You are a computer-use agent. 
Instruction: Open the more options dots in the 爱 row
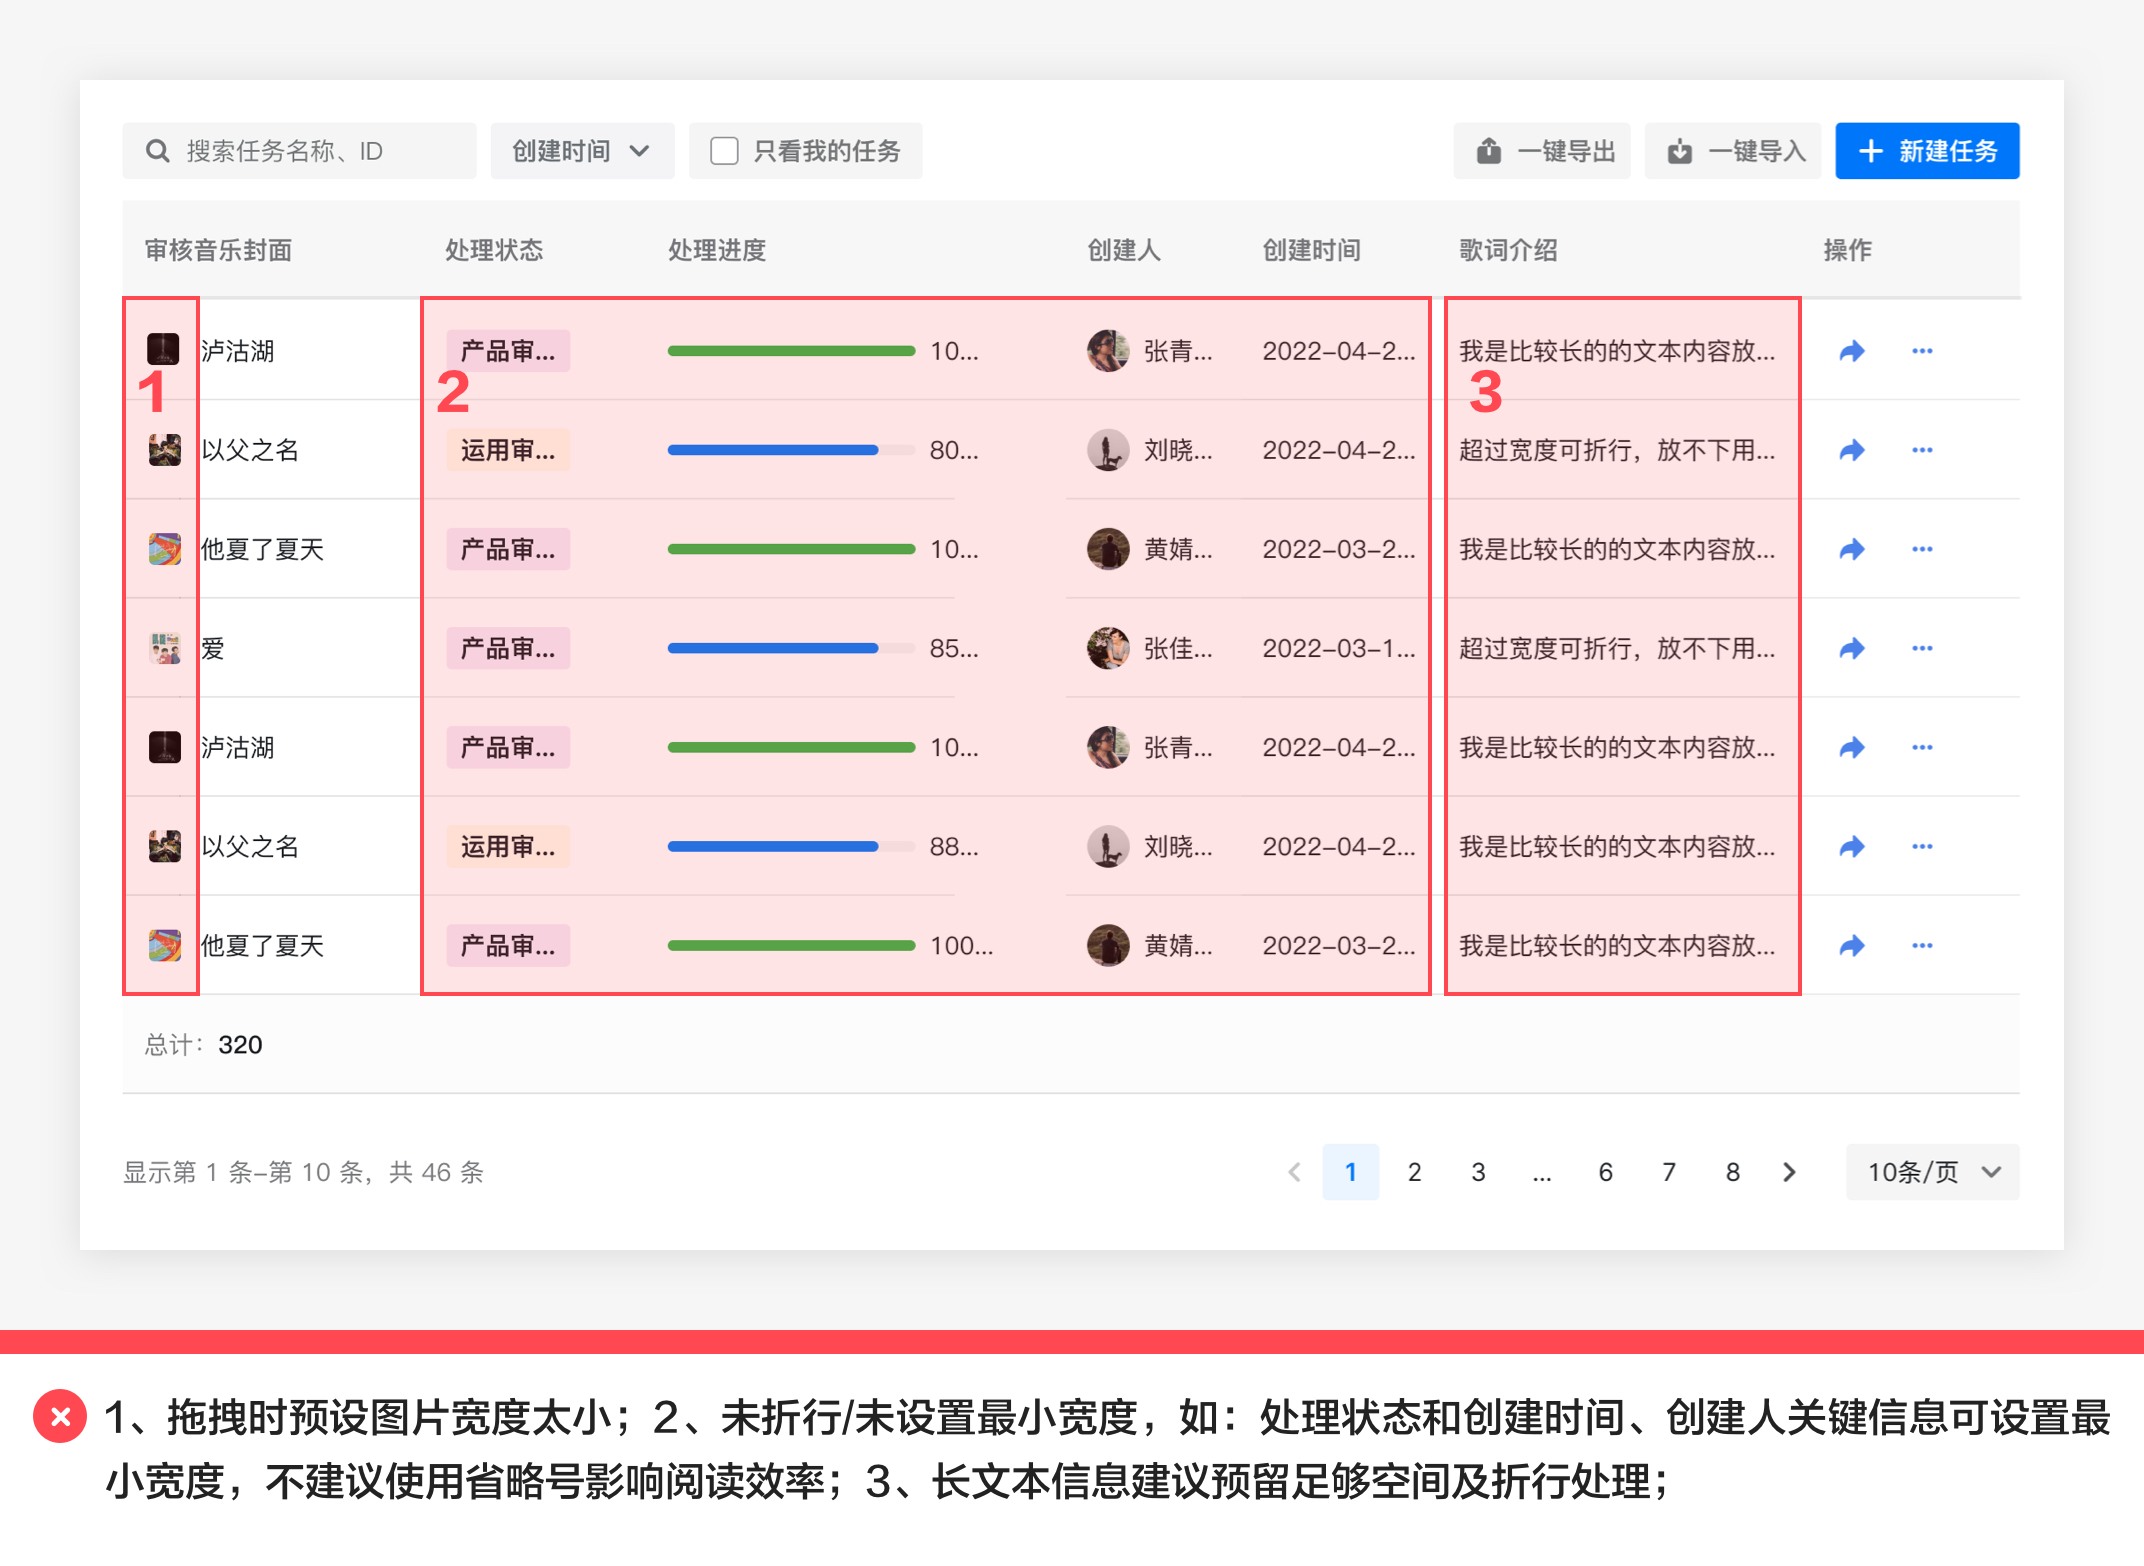click(1921, 648)
